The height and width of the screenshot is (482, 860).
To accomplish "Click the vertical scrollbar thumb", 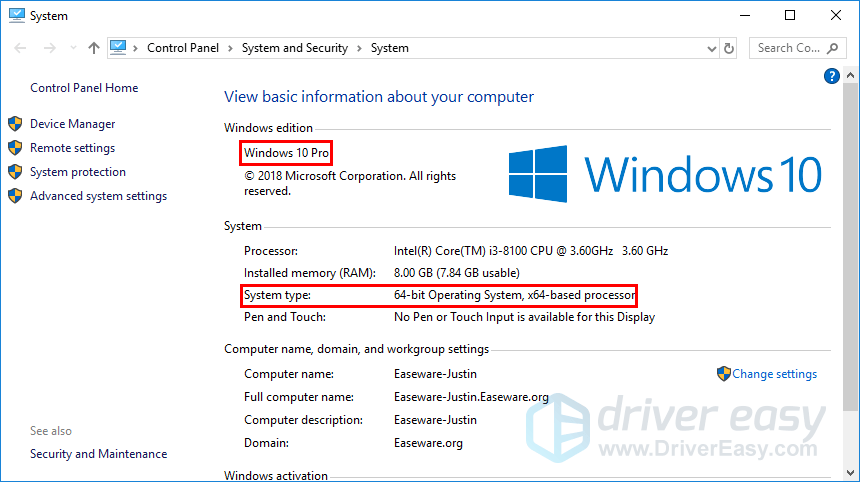I will [850, 246].
